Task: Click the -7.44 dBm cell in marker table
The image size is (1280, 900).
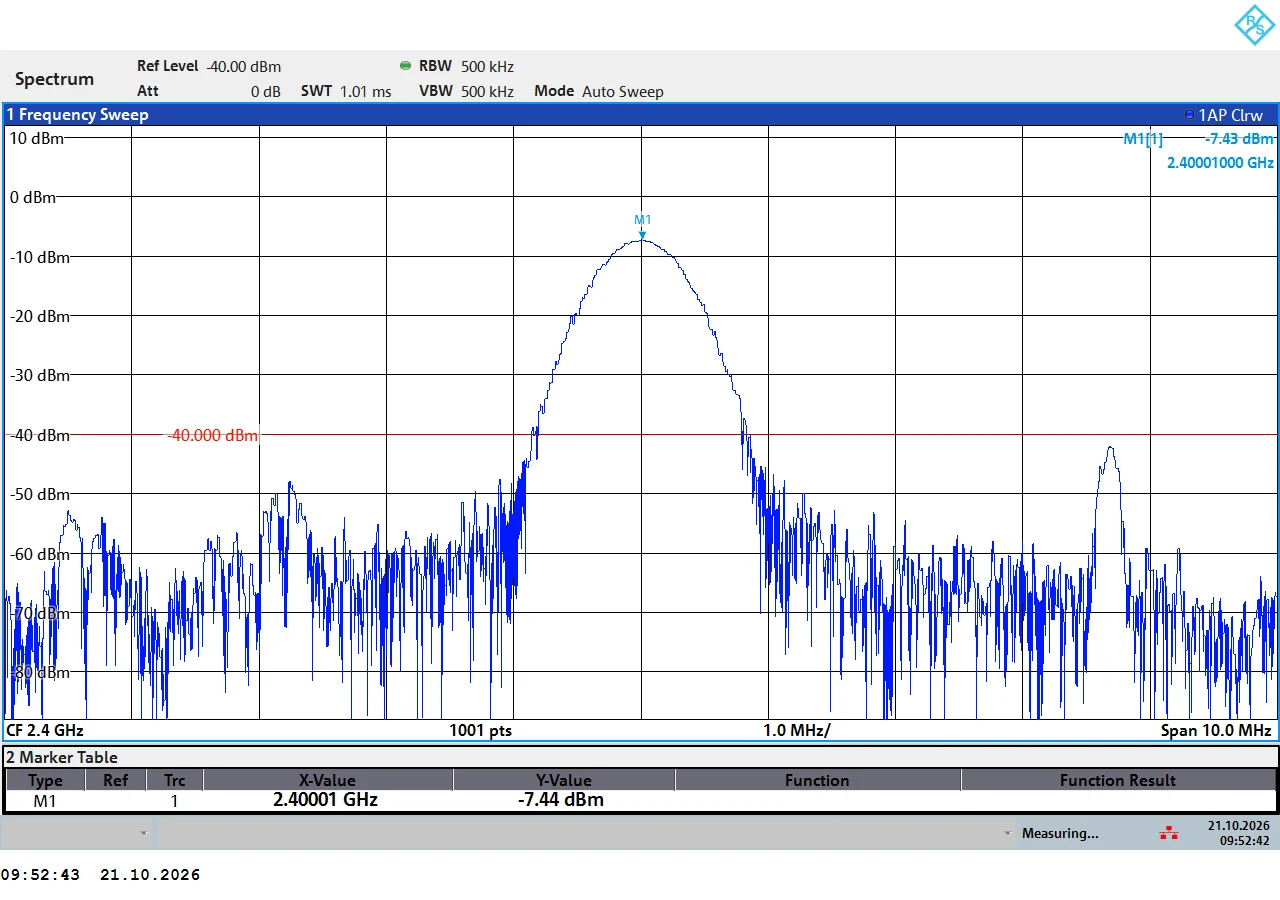Action: pos(560,800)
